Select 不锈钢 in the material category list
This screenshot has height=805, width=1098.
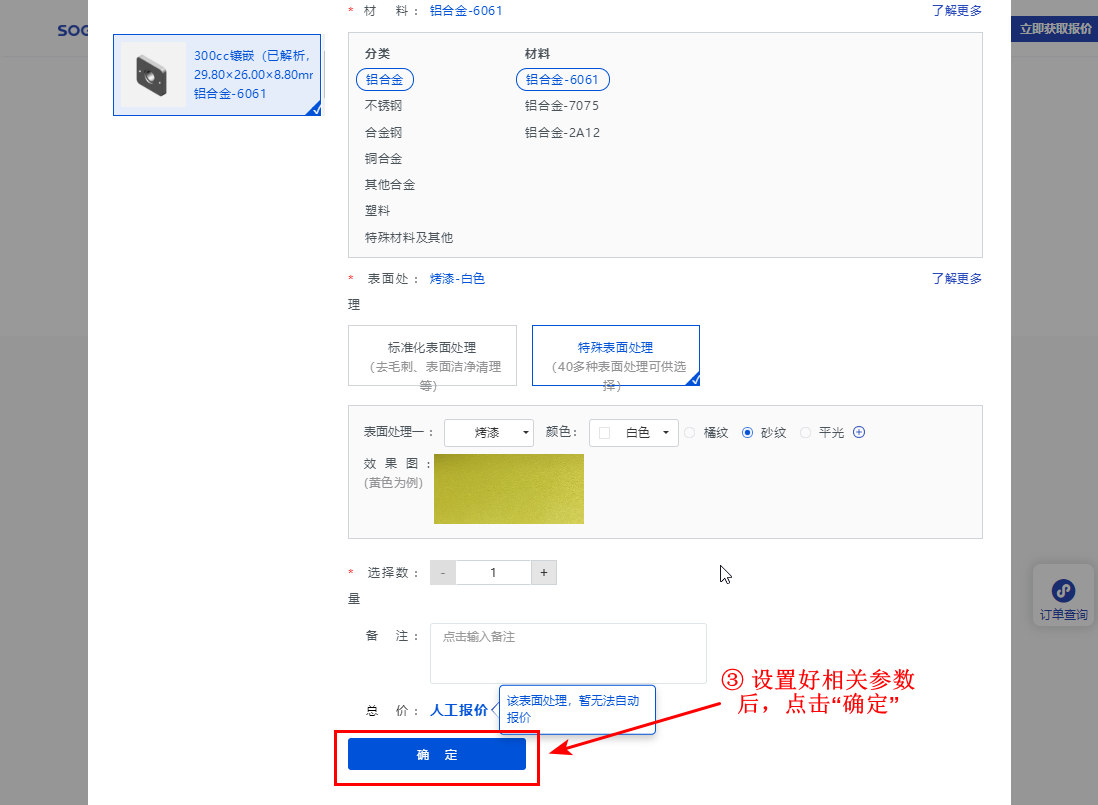tap(385, 106)
